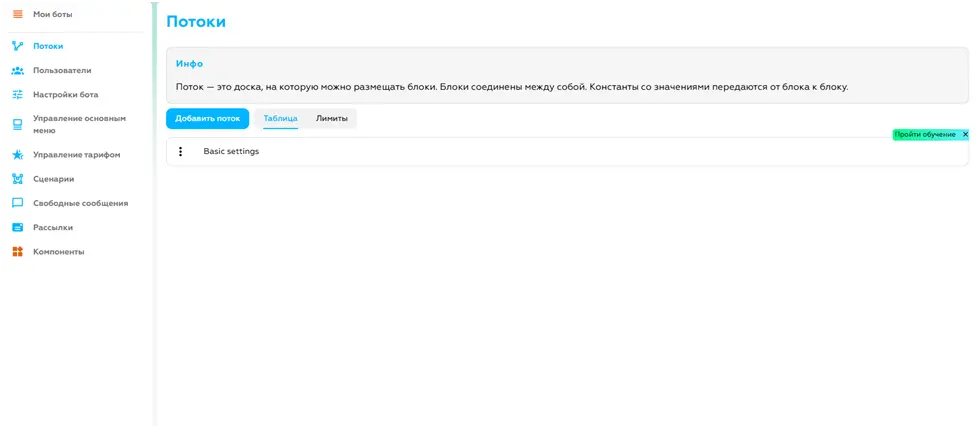Go to Свободные сообщения text link

pos(80,203)
